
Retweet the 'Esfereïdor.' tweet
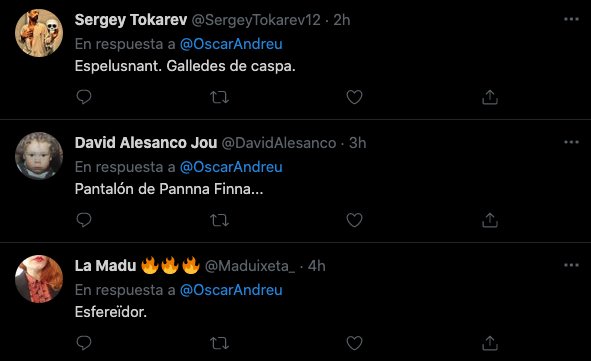tap(219, 343)
